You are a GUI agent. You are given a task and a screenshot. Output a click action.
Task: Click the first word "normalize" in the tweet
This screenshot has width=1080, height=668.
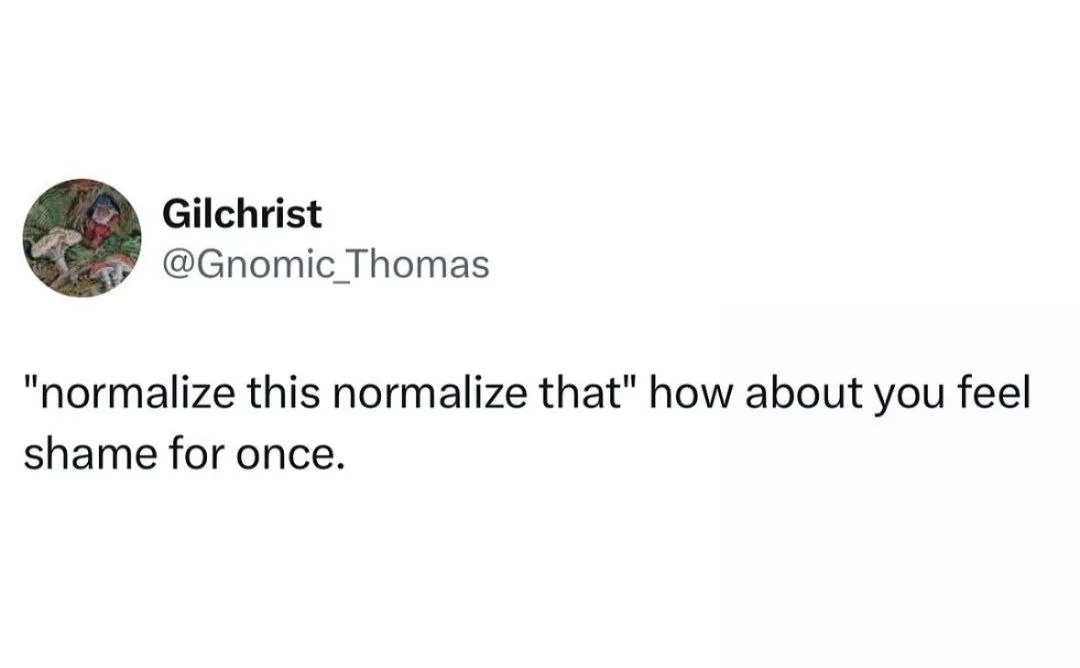136,393
